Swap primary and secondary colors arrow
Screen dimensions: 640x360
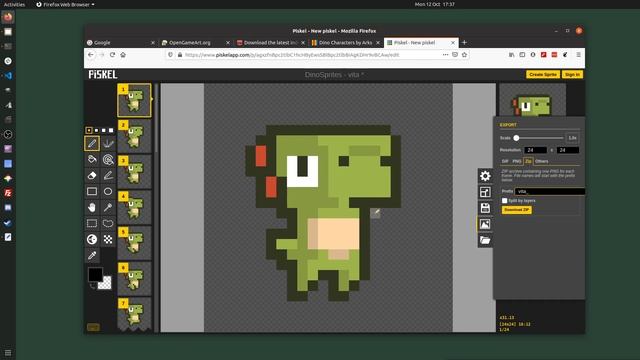pyautogui.click(x=93, y=286)
